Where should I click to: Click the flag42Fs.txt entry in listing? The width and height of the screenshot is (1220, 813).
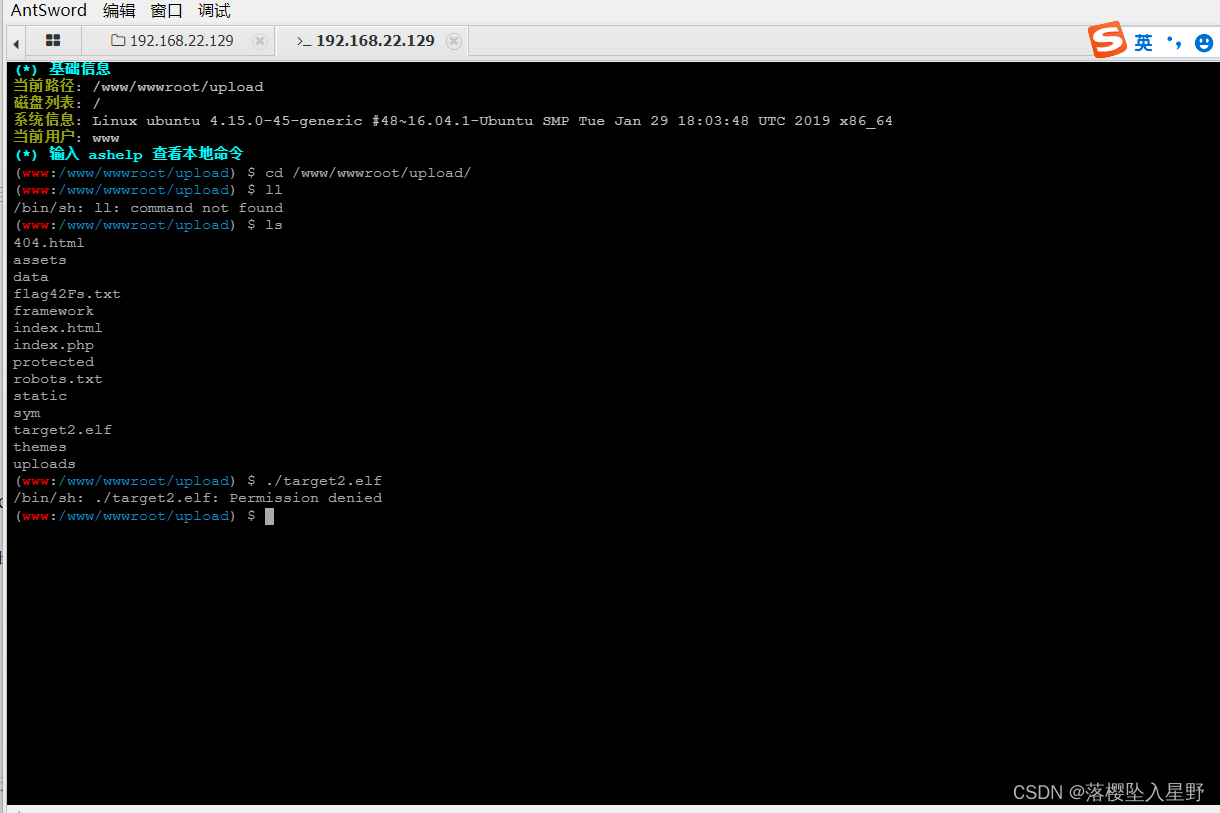coord(67,294)
